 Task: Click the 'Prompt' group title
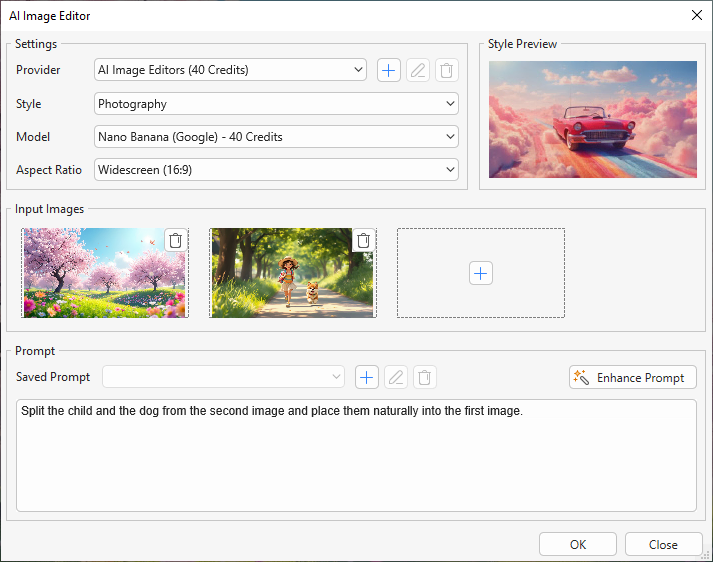pos(35,351)
